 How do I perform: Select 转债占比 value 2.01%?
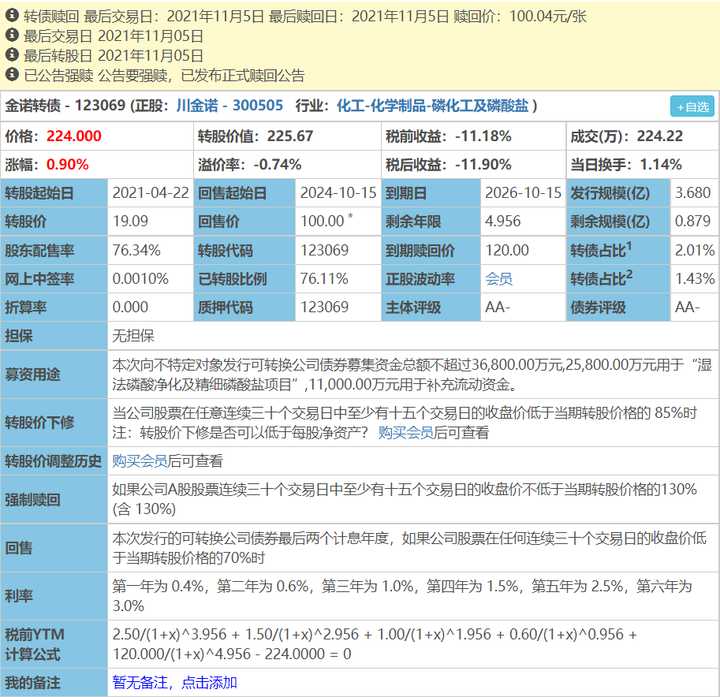[x=695, y=250]
